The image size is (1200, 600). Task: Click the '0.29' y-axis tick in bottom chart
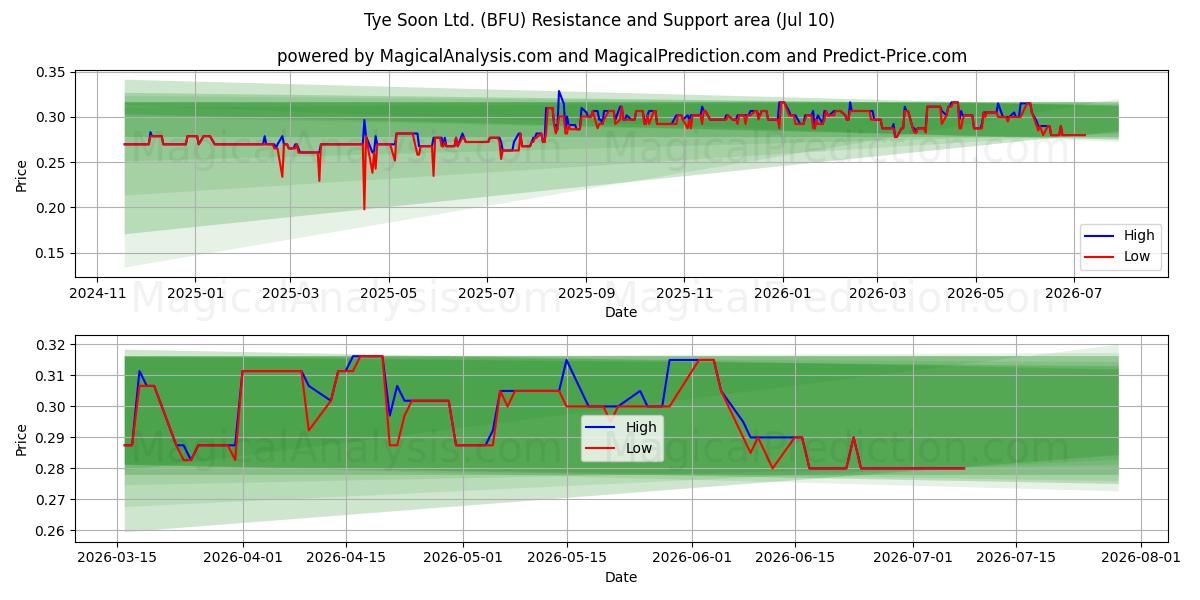pos(51,438)
